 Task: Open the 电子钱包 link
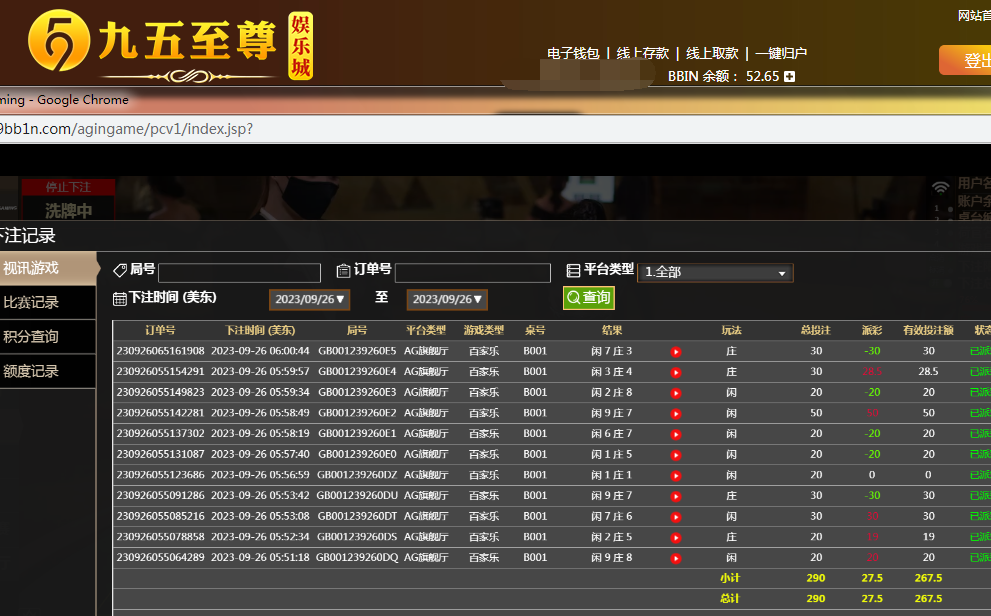click(x=573, y=53)
